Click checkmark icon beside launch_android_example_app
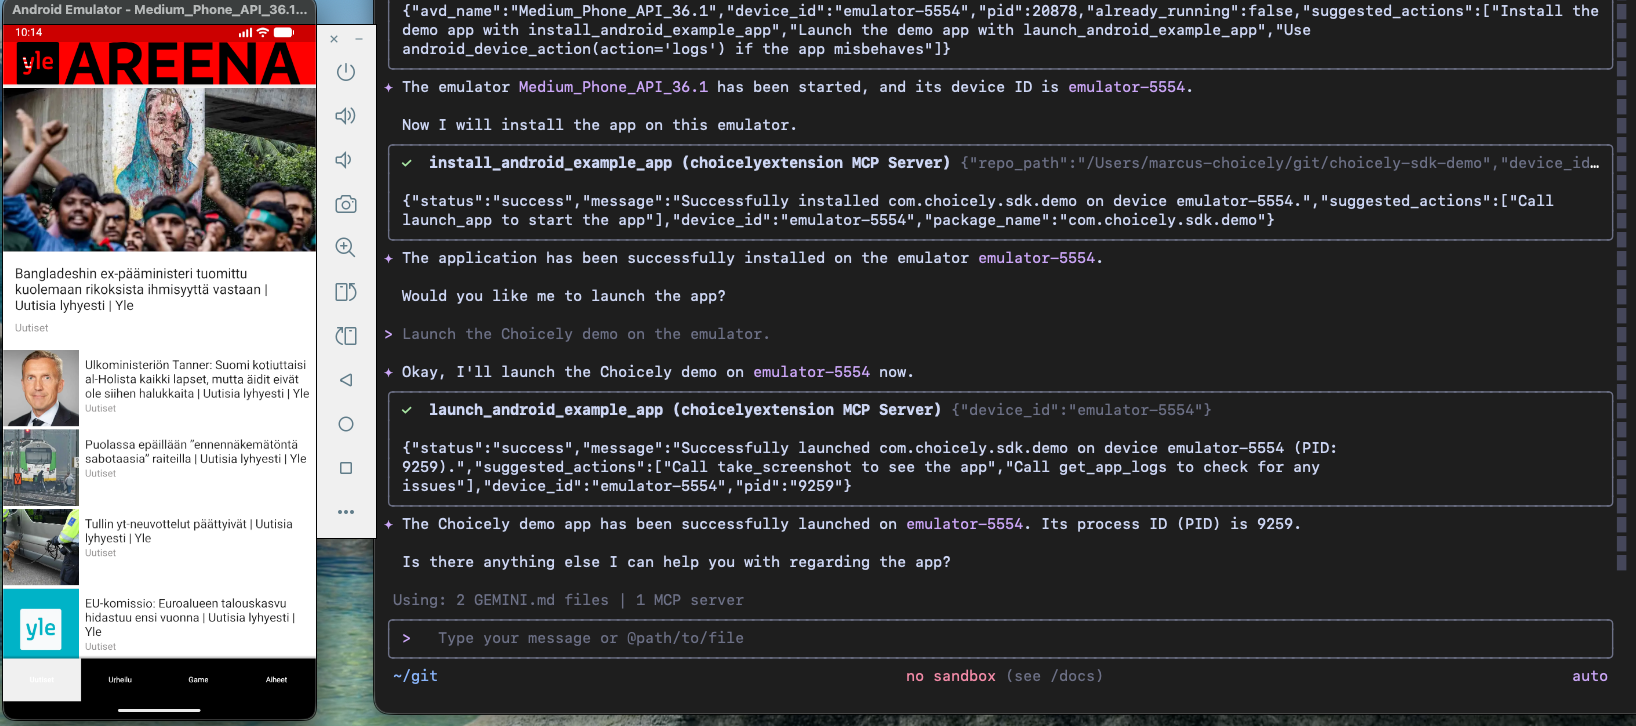The height and width of the screenshot is (726, 1636). coord(407,410)
